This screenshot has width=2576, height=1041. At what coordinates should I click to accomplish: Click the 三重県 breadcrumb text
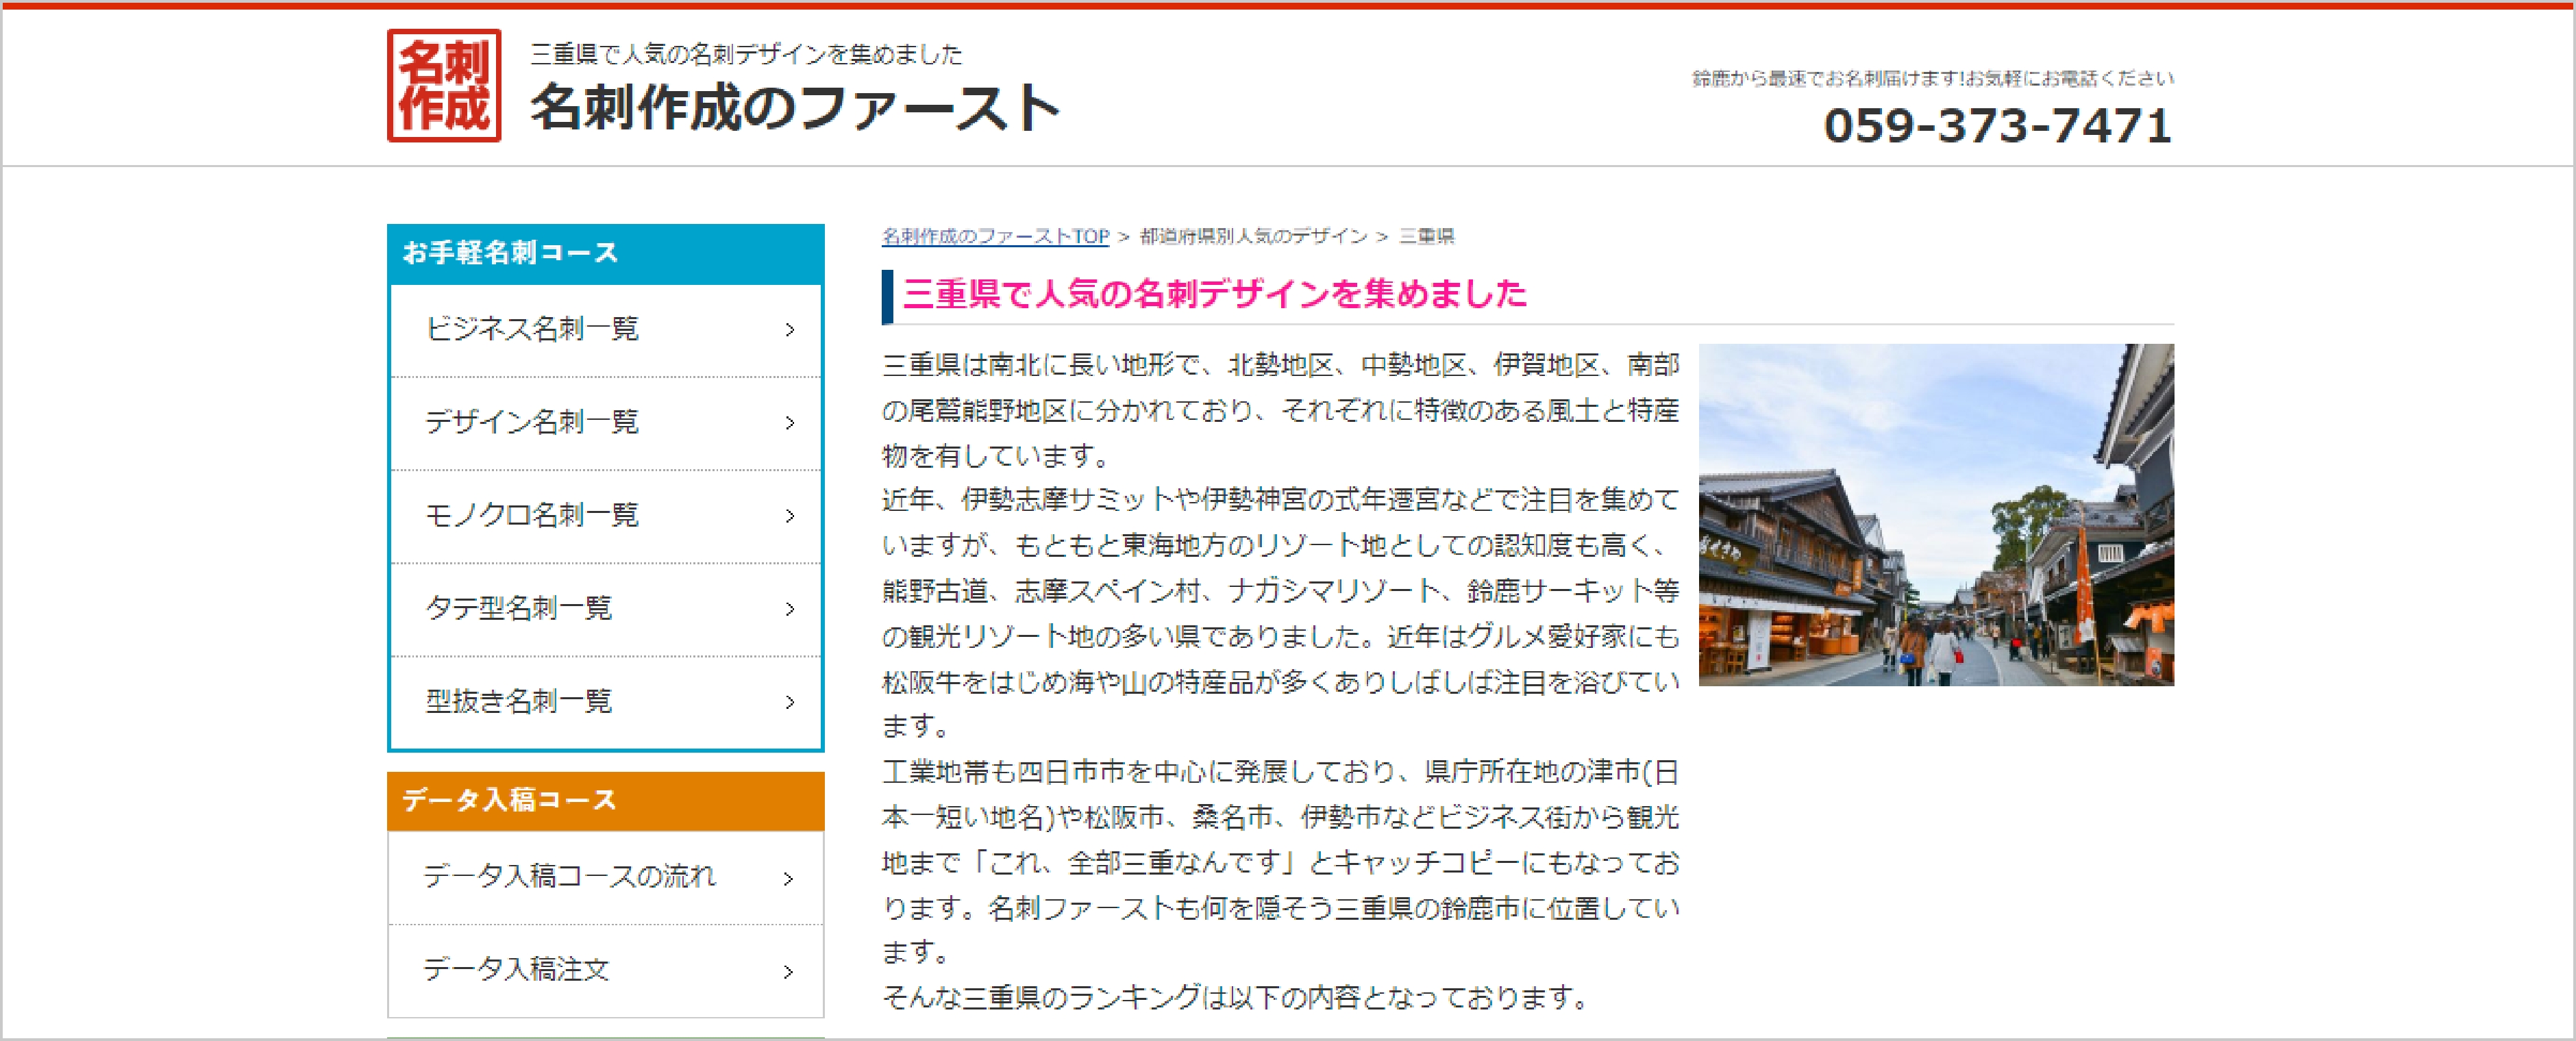pyautogui.click(x=1426, y=237)
